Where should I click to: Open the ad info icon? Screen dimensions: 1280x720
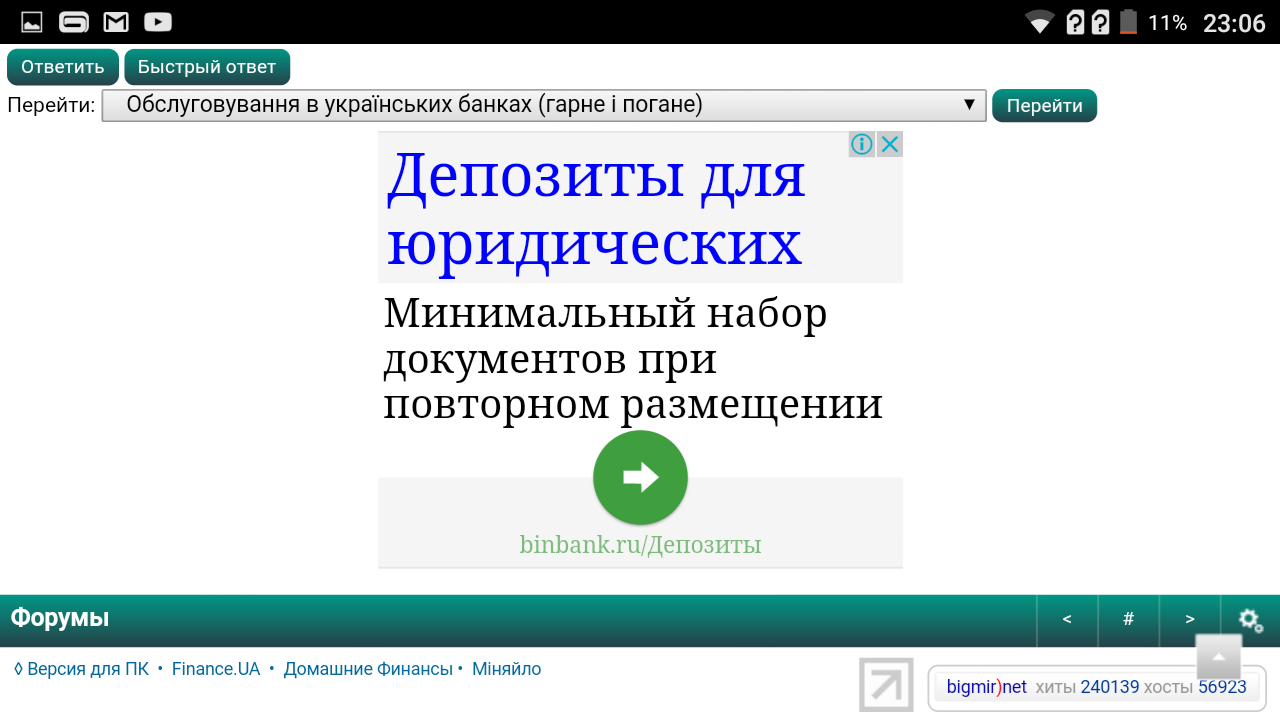[x=862, y=144]
